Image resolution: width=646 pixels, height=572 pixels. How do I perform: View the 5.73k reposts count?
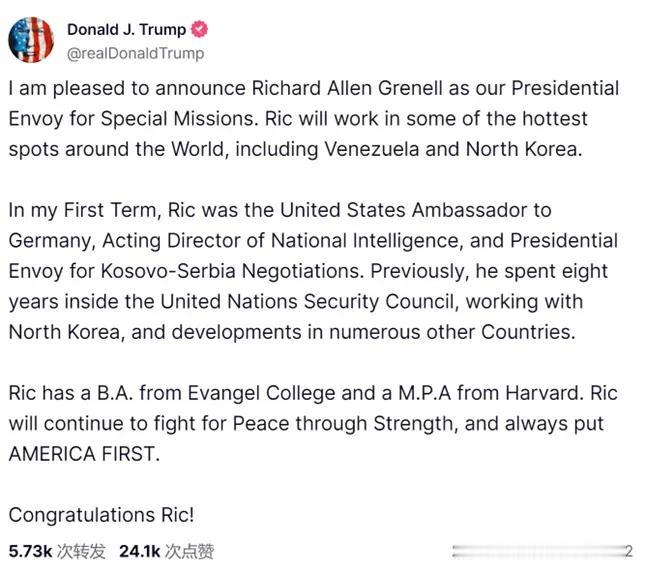[30, 551]
